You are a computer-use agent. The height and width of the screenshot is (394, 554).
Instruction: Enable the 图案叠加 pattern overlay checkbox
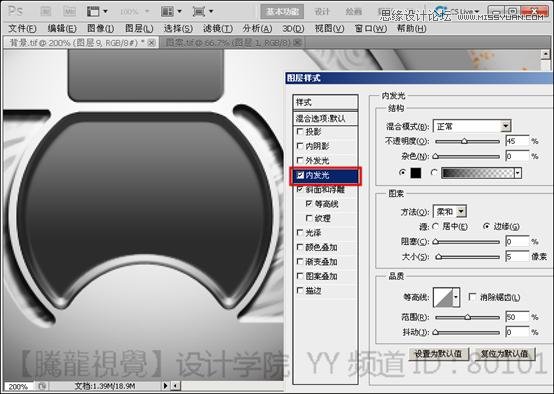[300, 276]
